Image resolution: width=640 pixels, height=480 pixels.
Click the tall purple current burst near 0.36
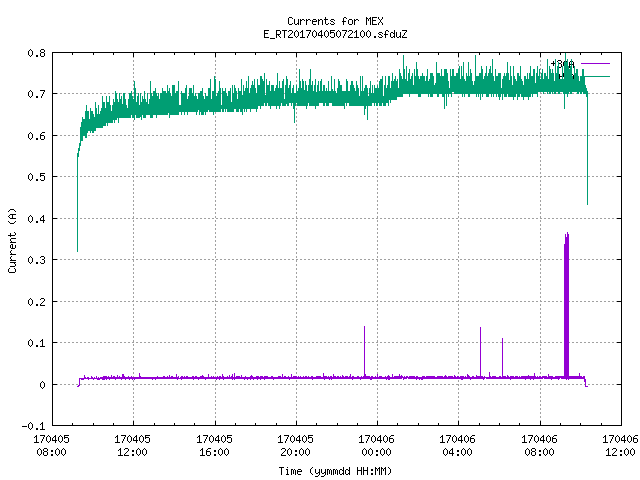pos(567,306)
